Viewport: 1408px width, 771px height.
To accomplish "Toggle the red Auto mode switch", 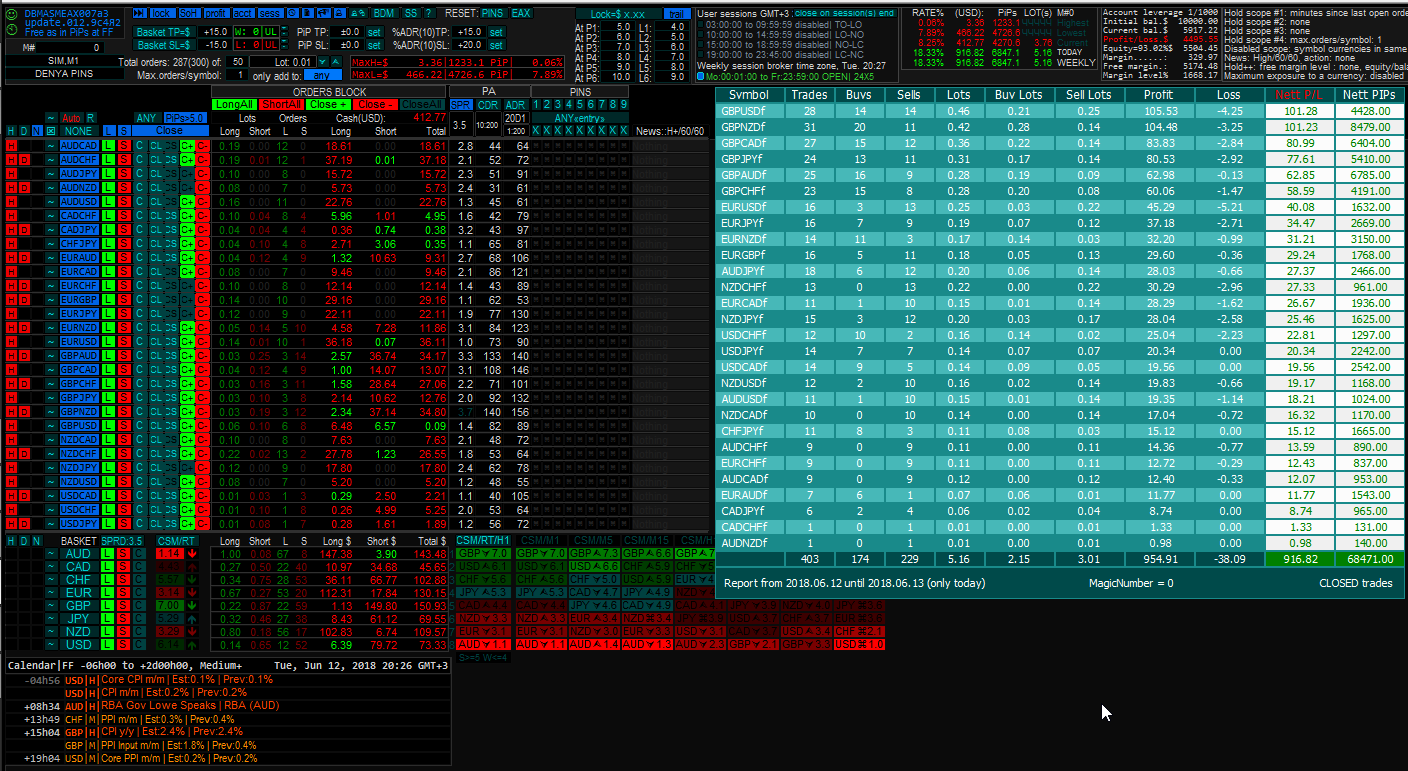I will click(71, 118).
